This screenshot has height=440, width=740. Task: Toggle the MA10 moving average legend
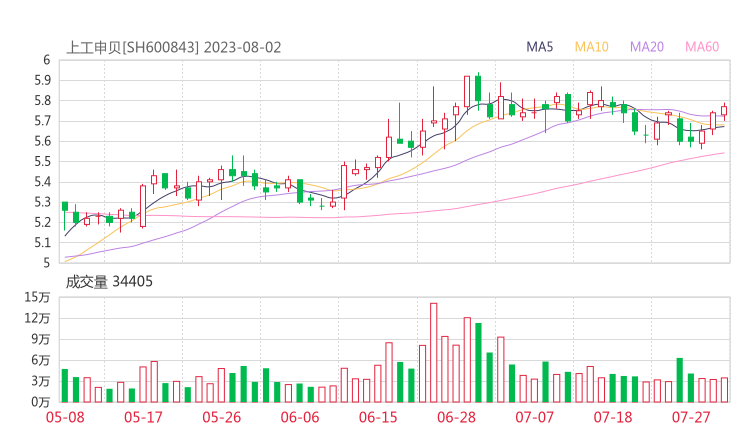point(591,47)
